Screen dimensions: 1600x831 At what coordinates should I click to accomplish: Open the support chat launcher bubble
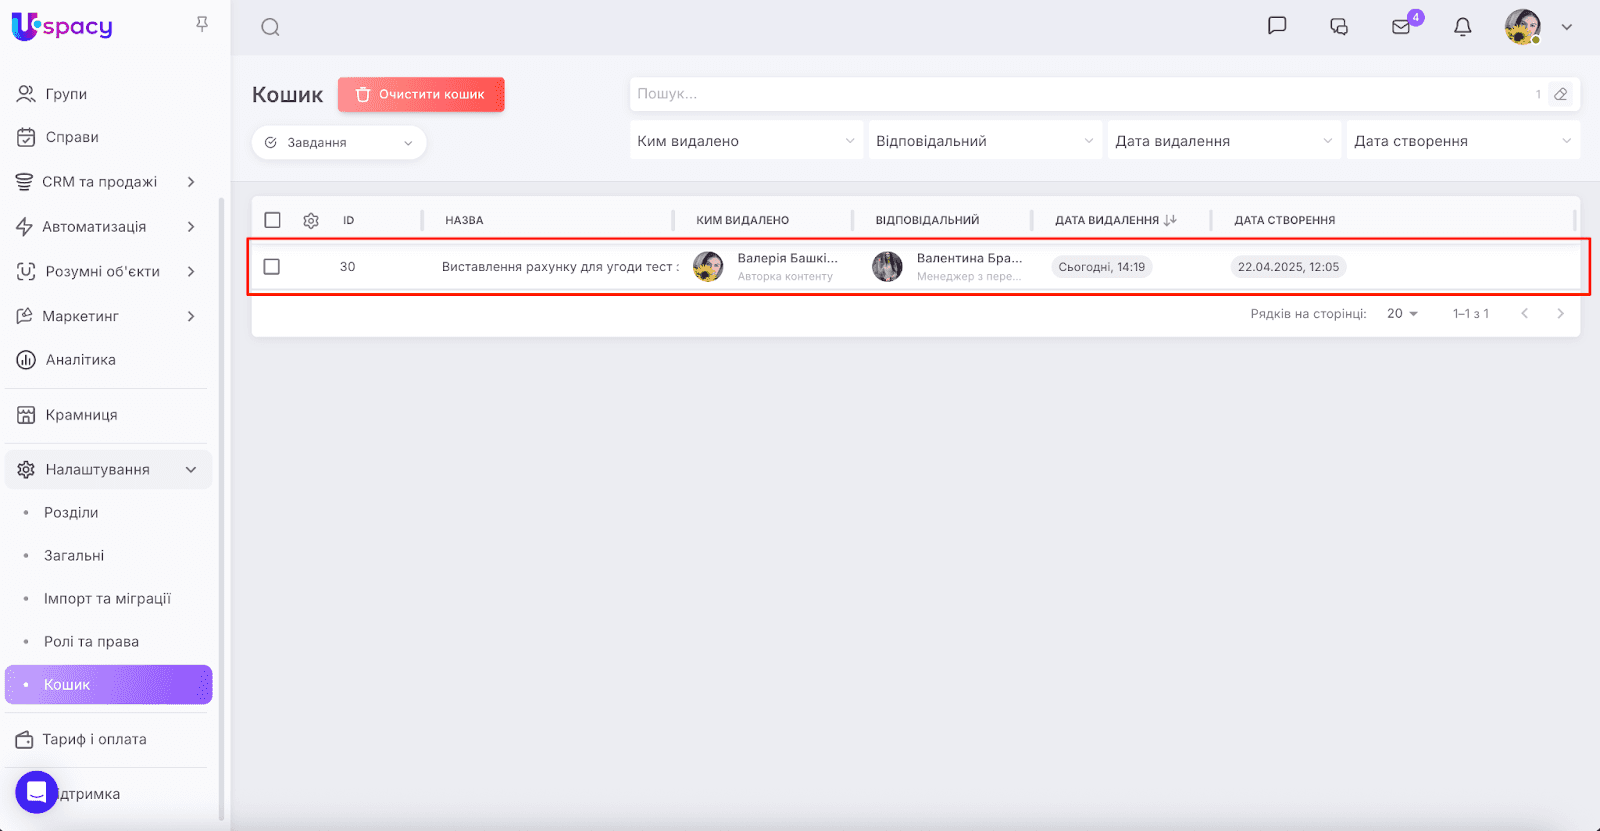[x=36, y=793]
